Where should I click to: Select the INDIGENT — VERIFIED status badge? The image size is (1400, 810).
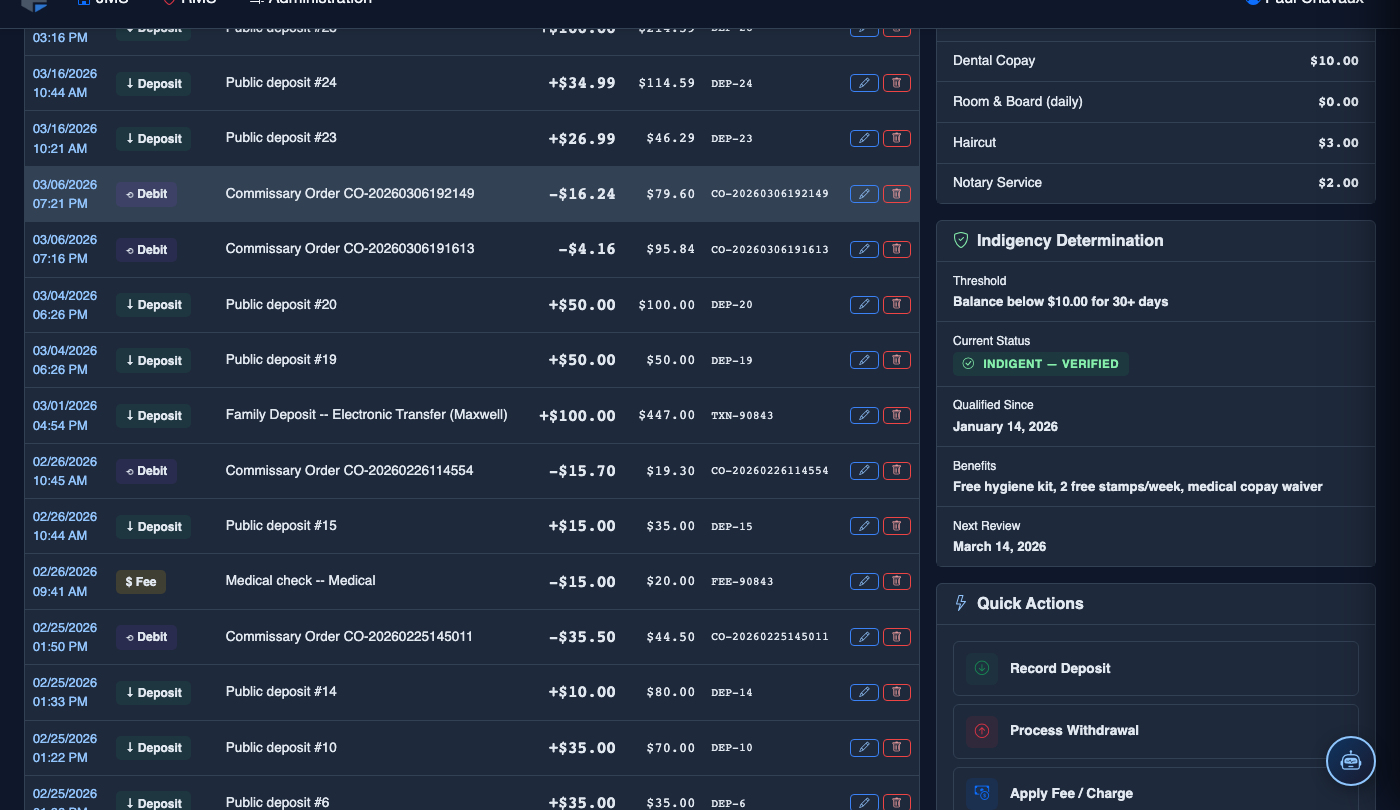[x=1041, y=364]
